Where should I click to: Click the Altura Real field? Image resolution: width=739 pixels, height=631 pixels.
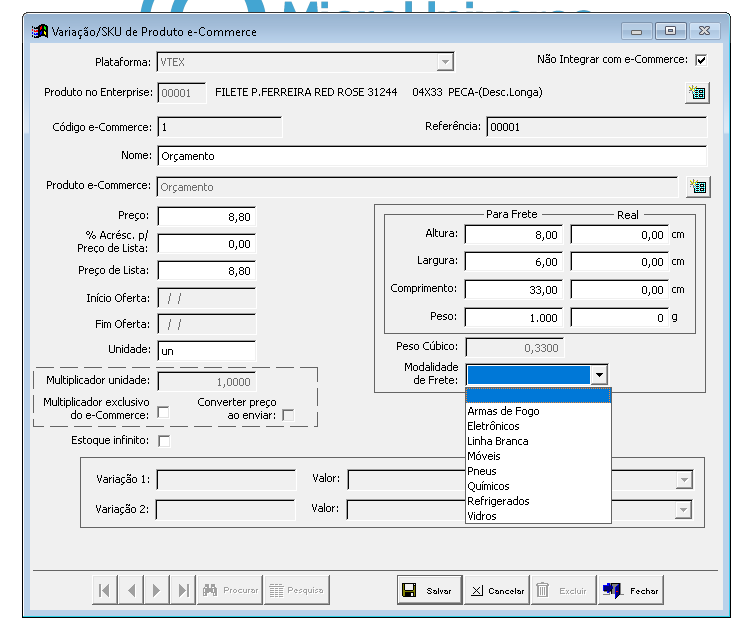[x=620, y=235]
